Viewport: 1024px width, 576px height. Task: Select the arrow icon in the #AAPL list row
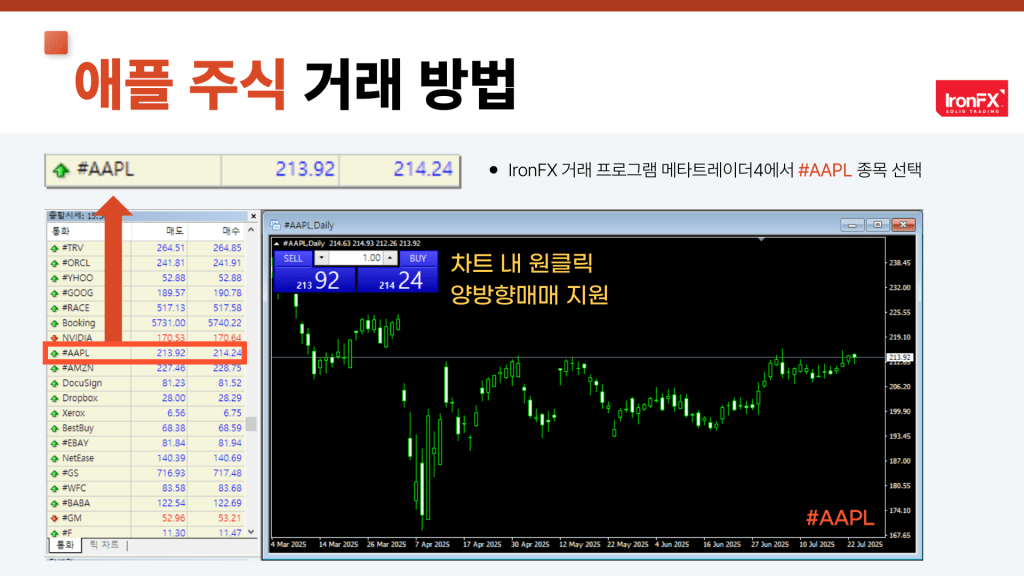[x=54, y=353]
